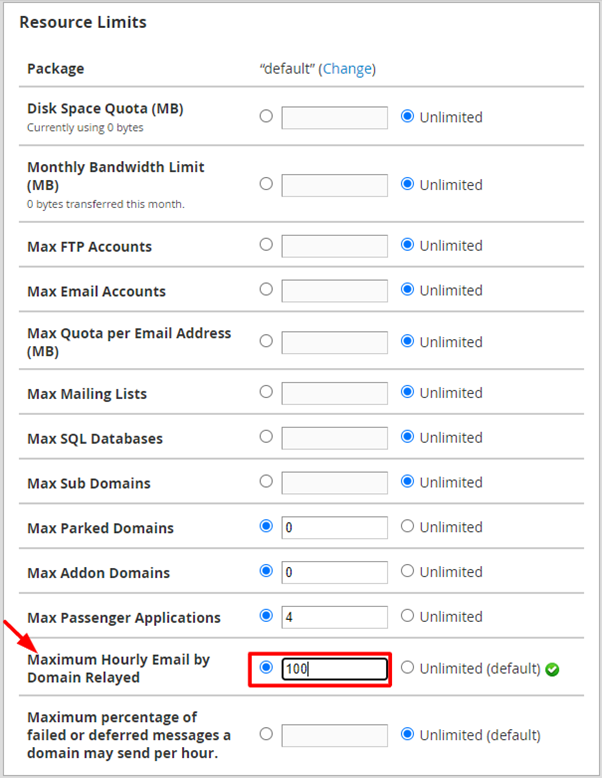Screen dimensions: 602x778
Task: Click the failed or deferred messages percentage field
Action: click(x=334, y=735)
